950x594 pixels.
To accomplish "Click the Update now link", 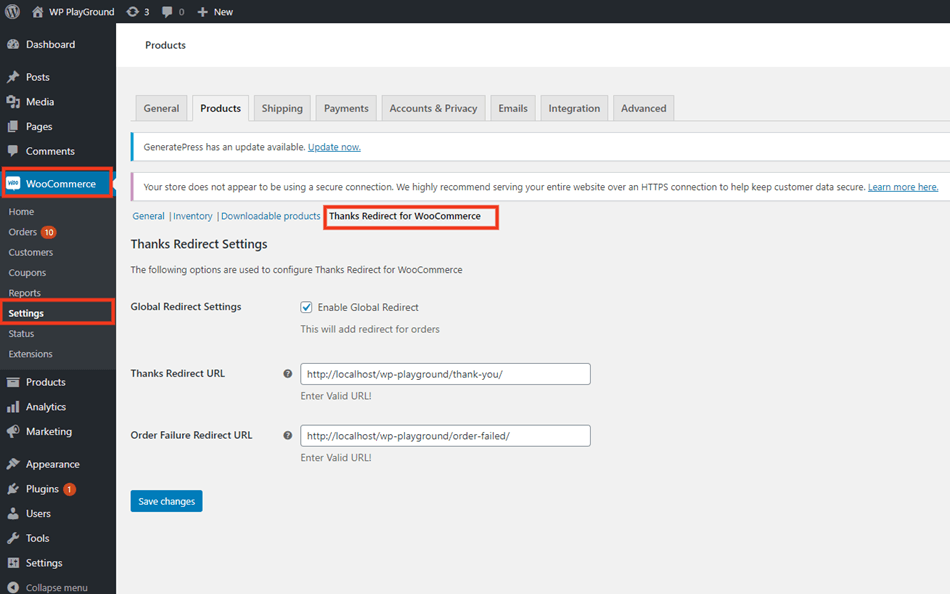I will (334, 147).
